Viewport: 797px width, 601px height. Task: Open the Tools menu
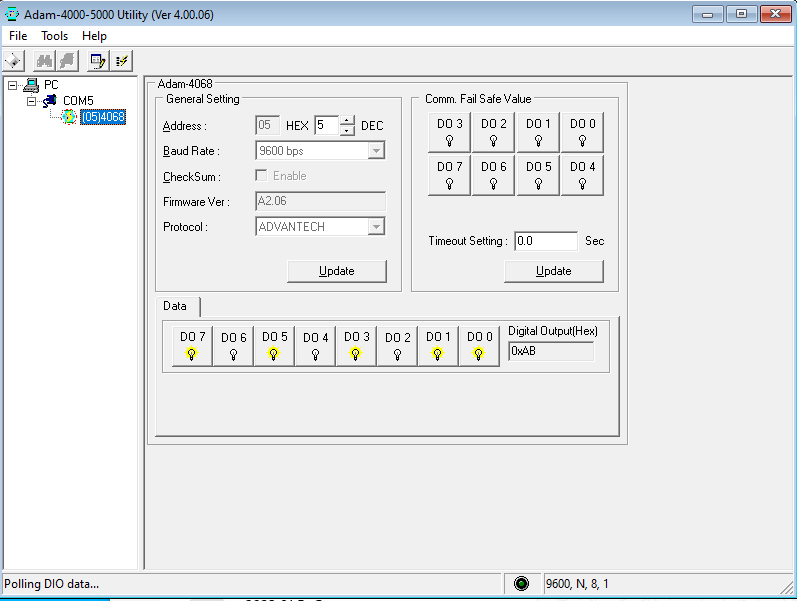(x=54, y=36)
